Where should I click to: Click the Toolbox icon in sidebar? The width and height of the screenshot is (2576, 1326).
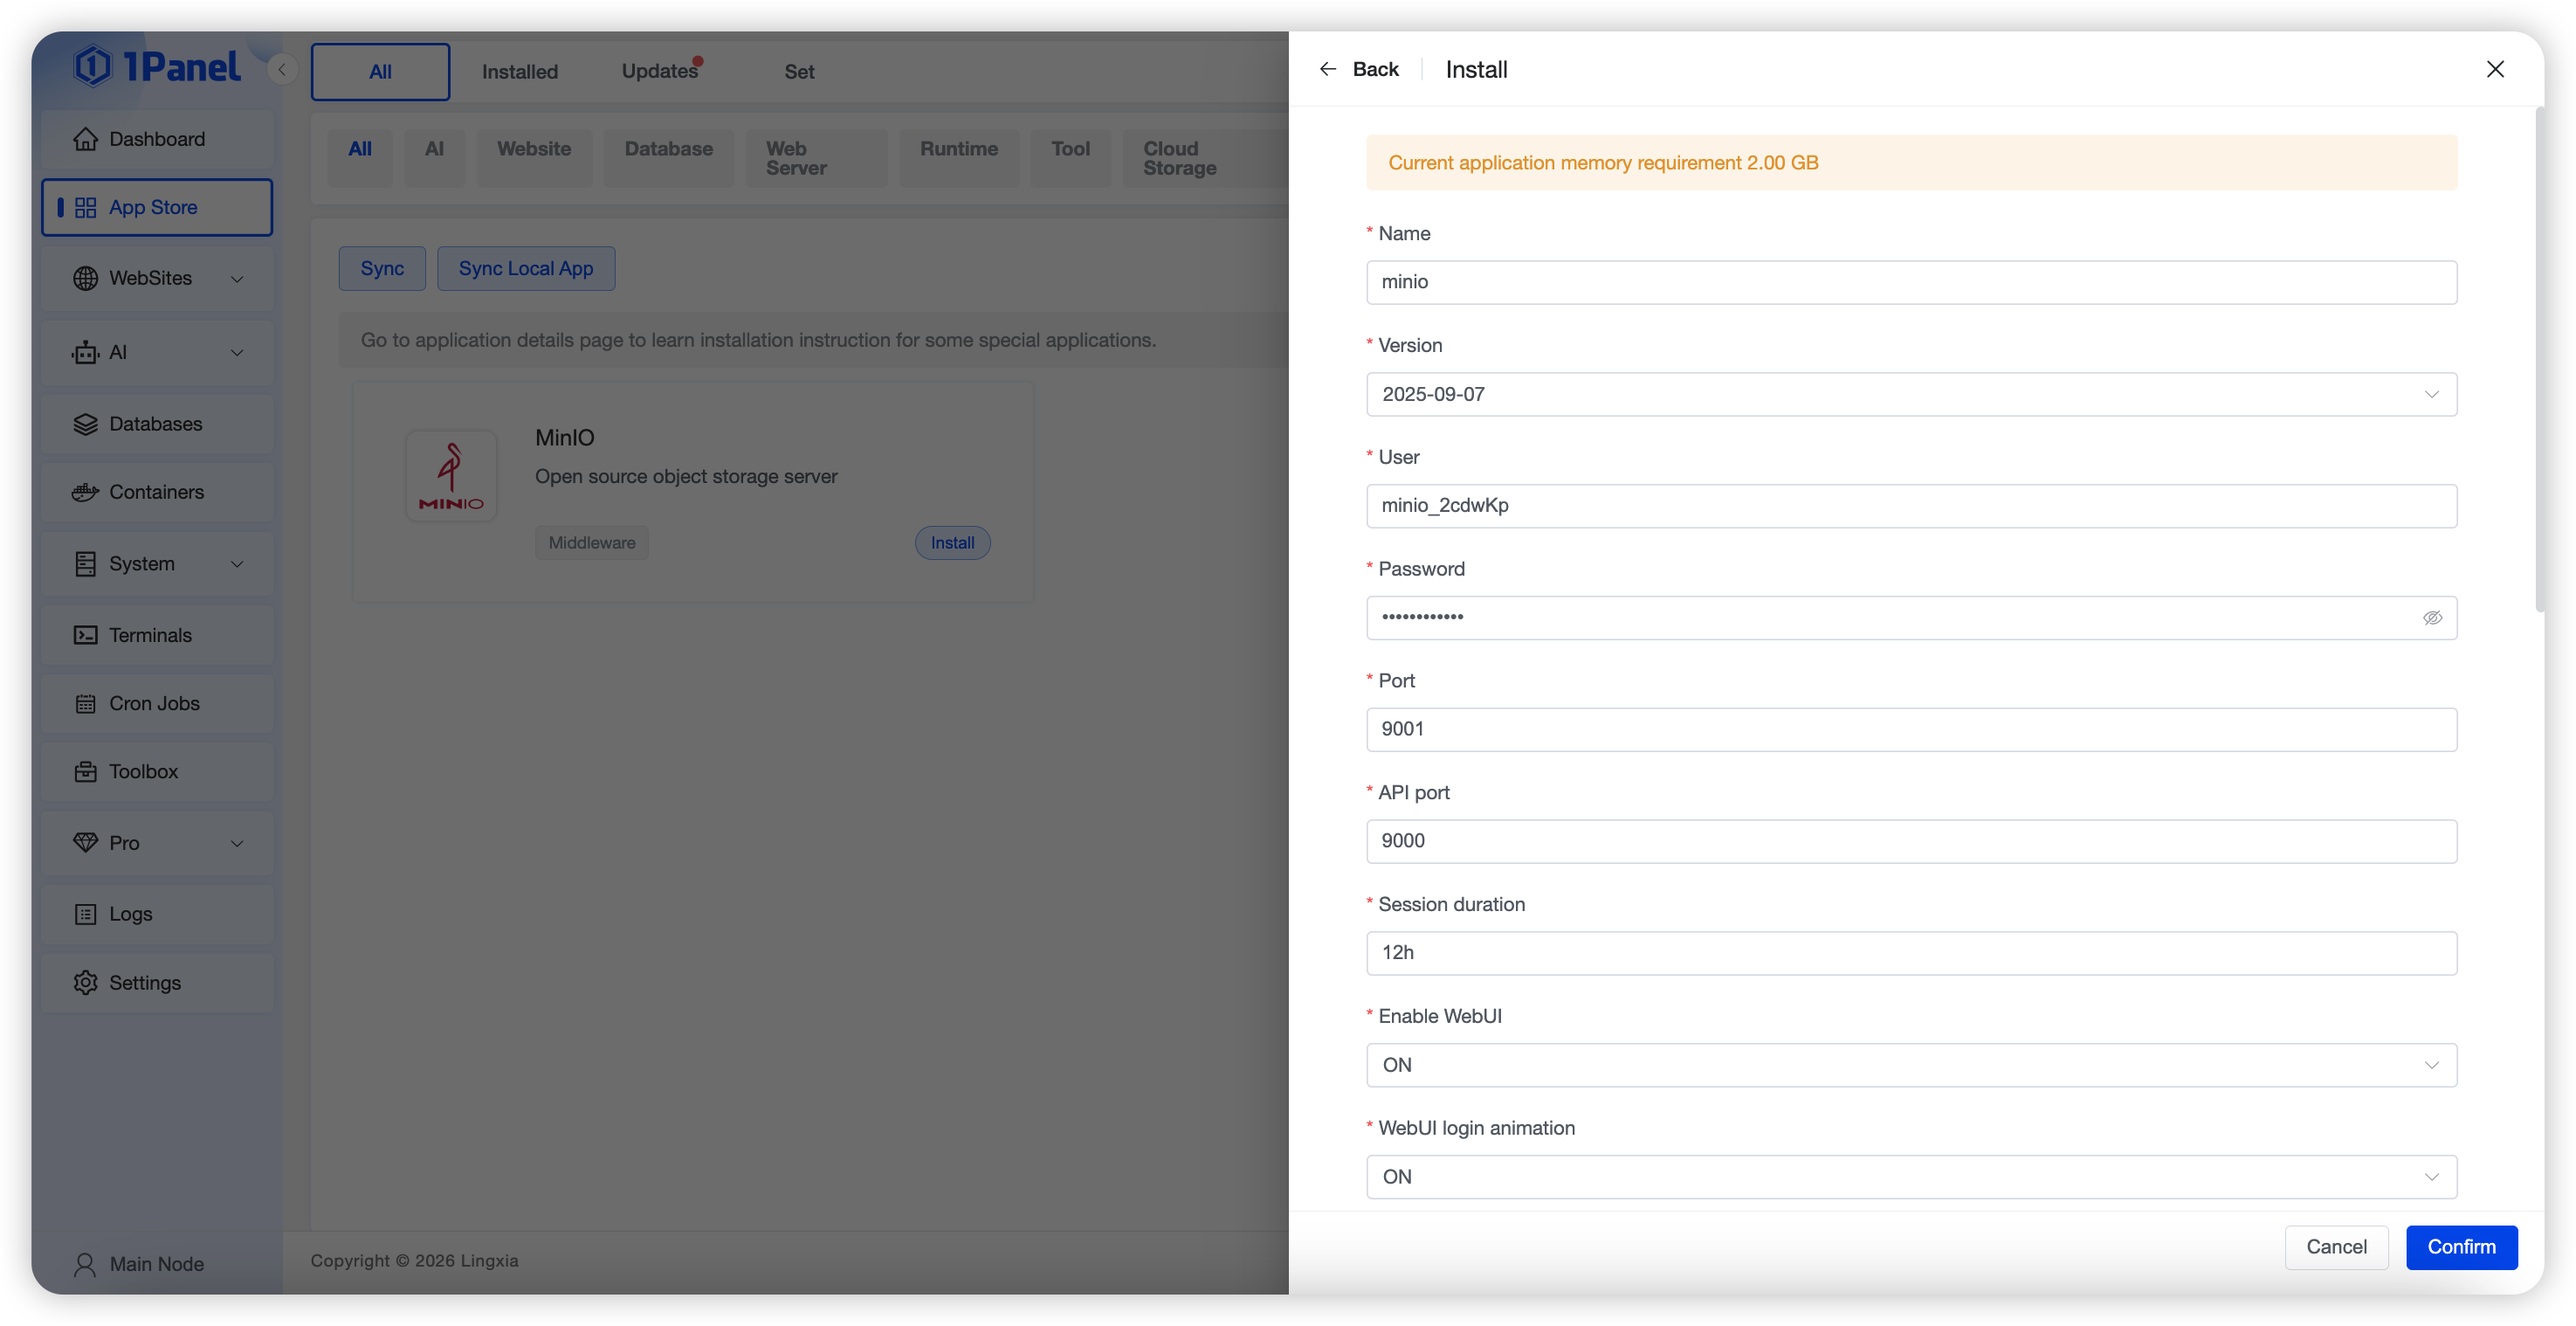click(x=85, y=772)
